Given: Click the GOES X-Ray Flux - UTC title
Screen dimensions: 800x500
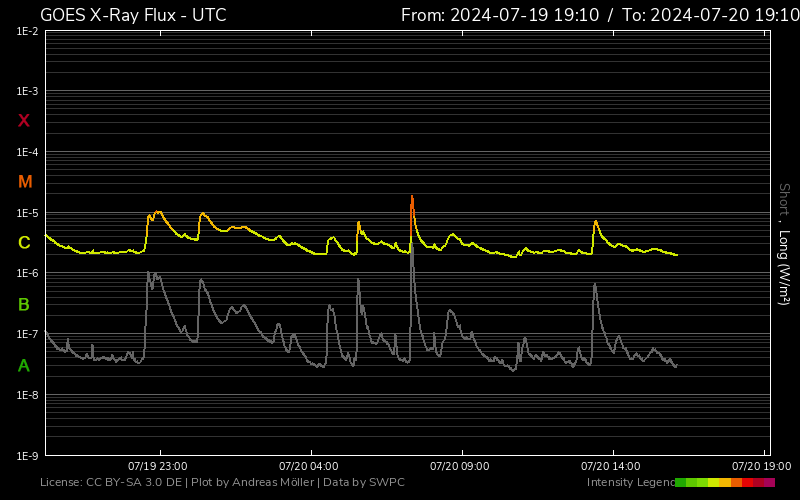Looking at the screenshot, I should [x=133, y=15].
